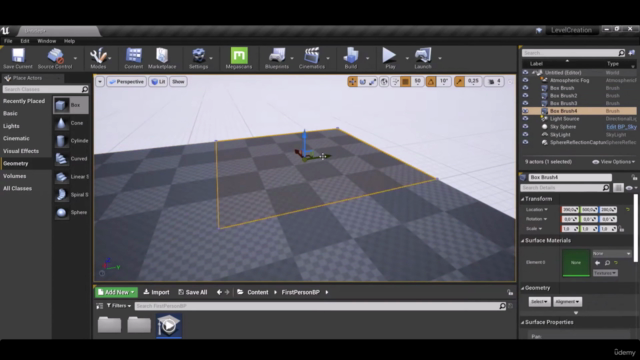Image resolution: width=640 pixels, height=360 pixels.
Task: Hide Light Source actor visibility
Action: tap(525, 119)
